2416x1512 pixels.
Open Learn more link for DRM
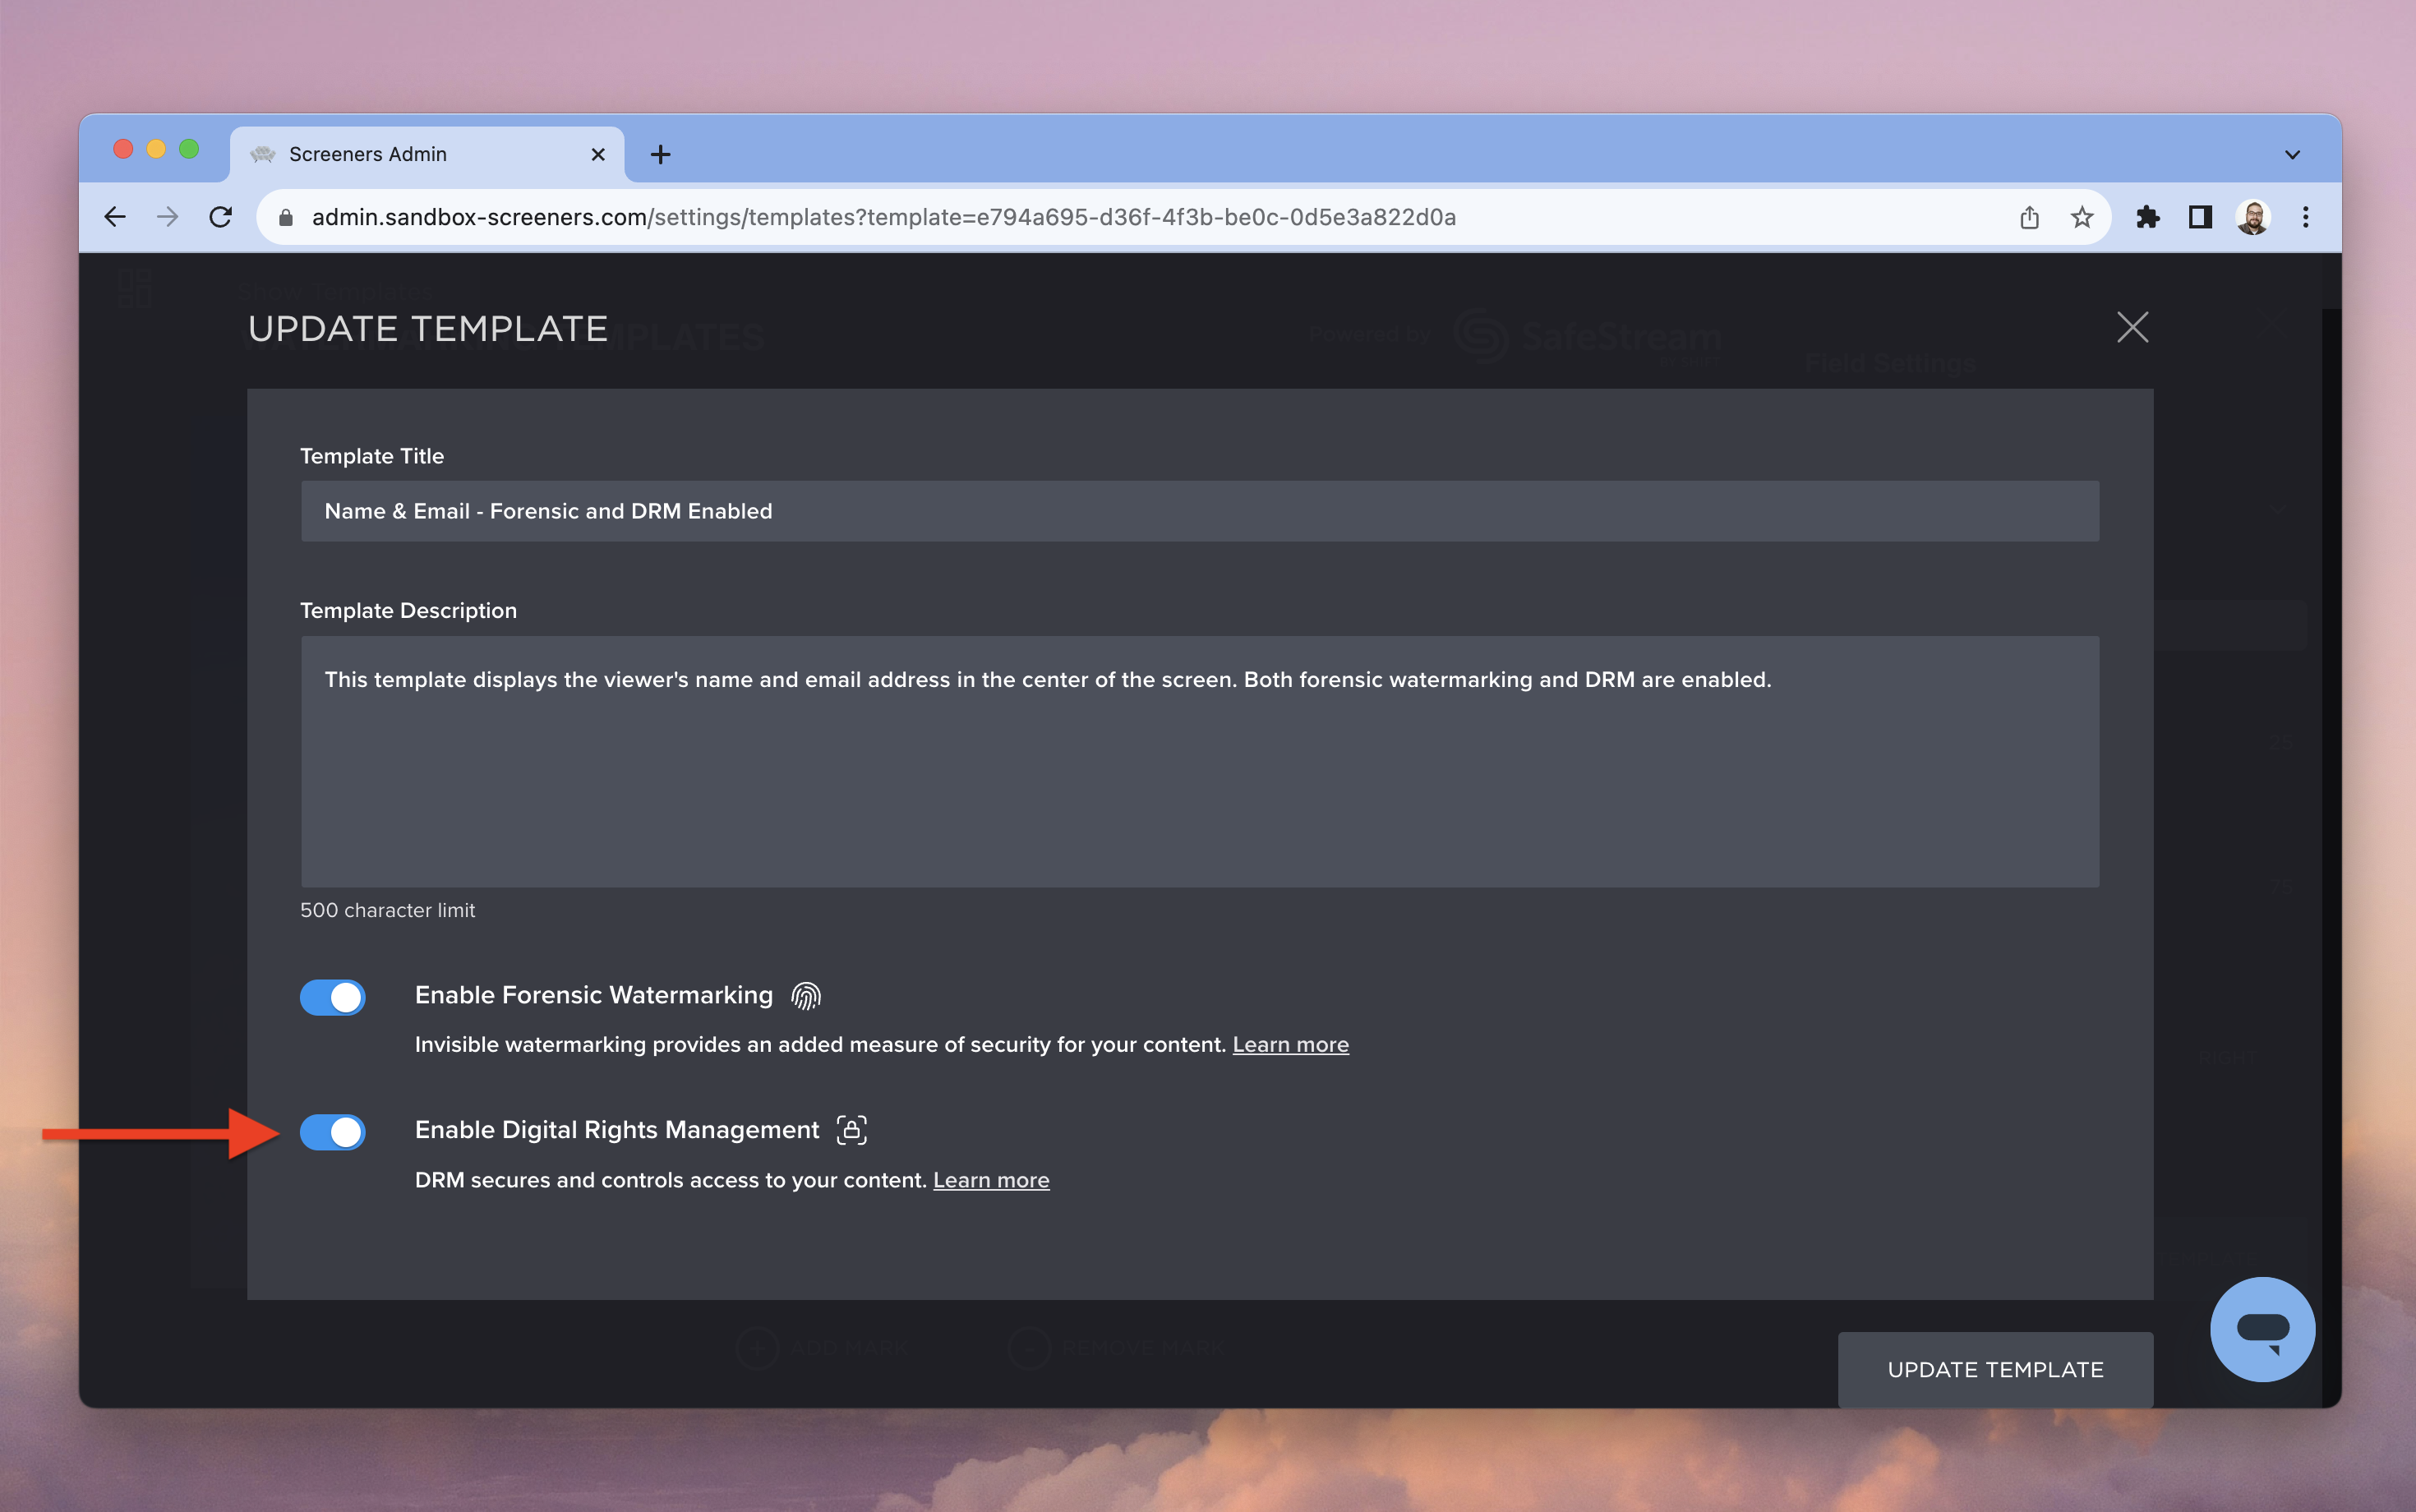point(991,1180)
